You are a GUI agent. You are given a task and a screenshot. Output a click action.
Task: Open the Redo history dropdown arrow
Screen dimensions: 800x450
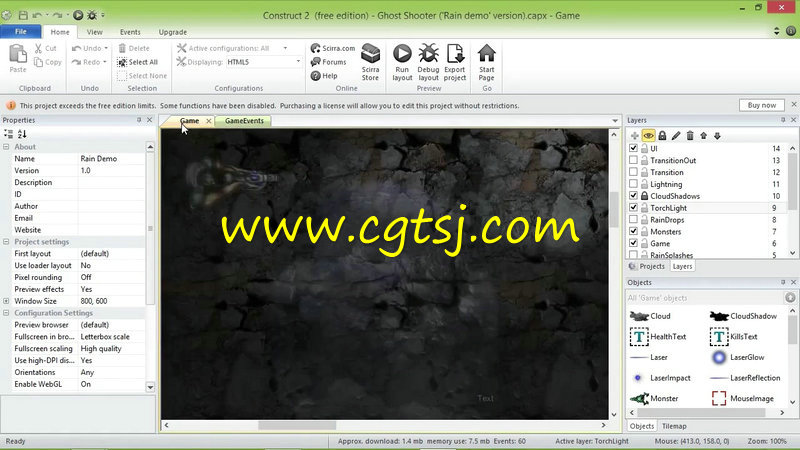[x=105, y=62]
